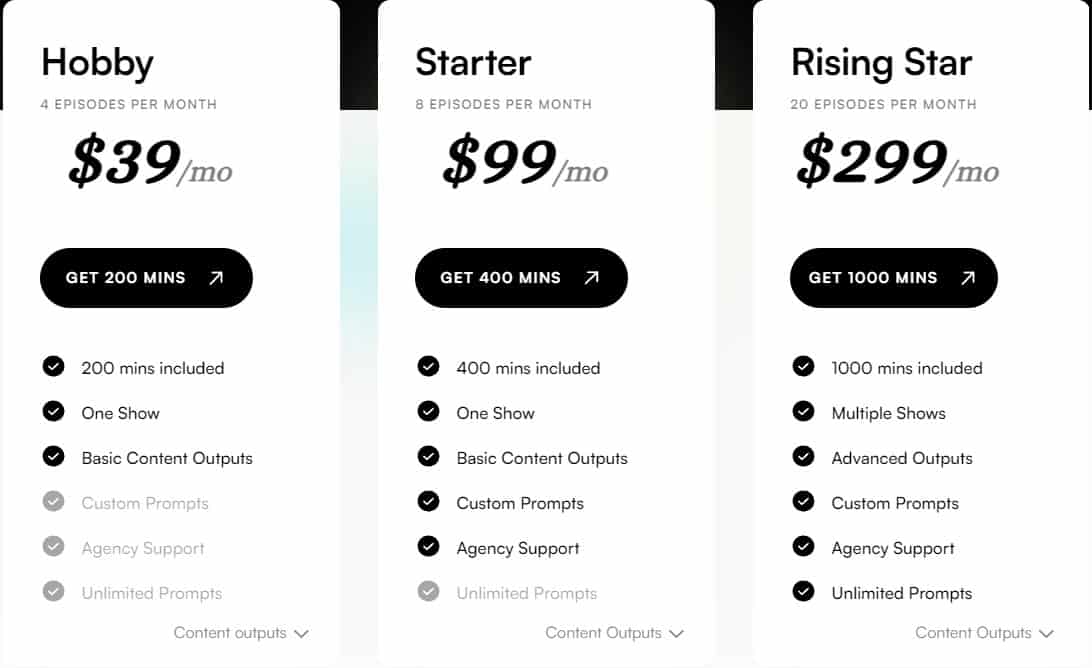This screenshot has height=668, width=1092.
Task: Click the GET 1000 MINS button
Action: pos(893,278)
